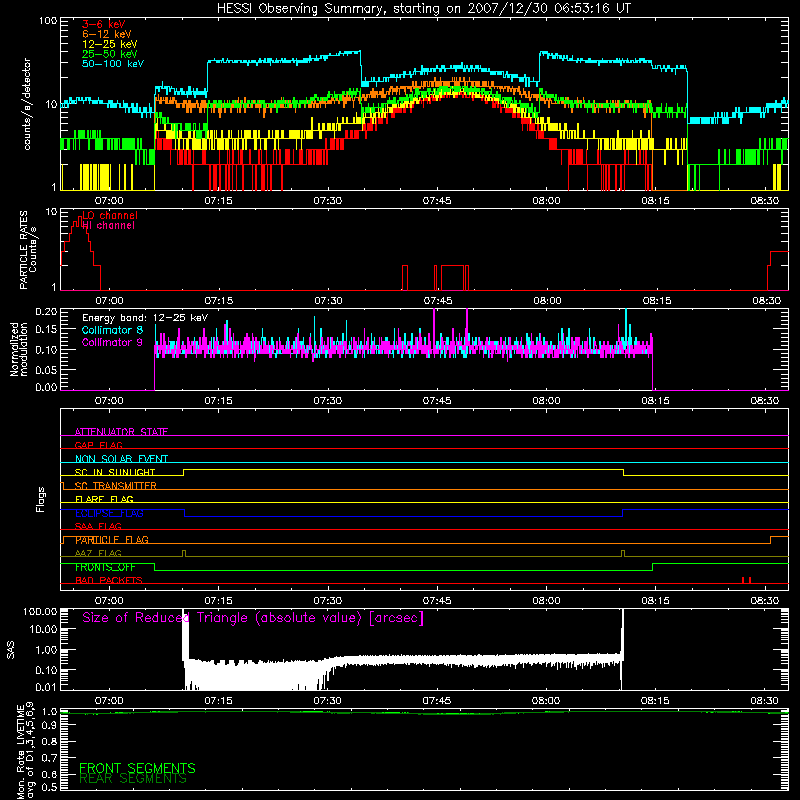
Task: Select the AAZ FLAG label
Action: pos(98,553)
